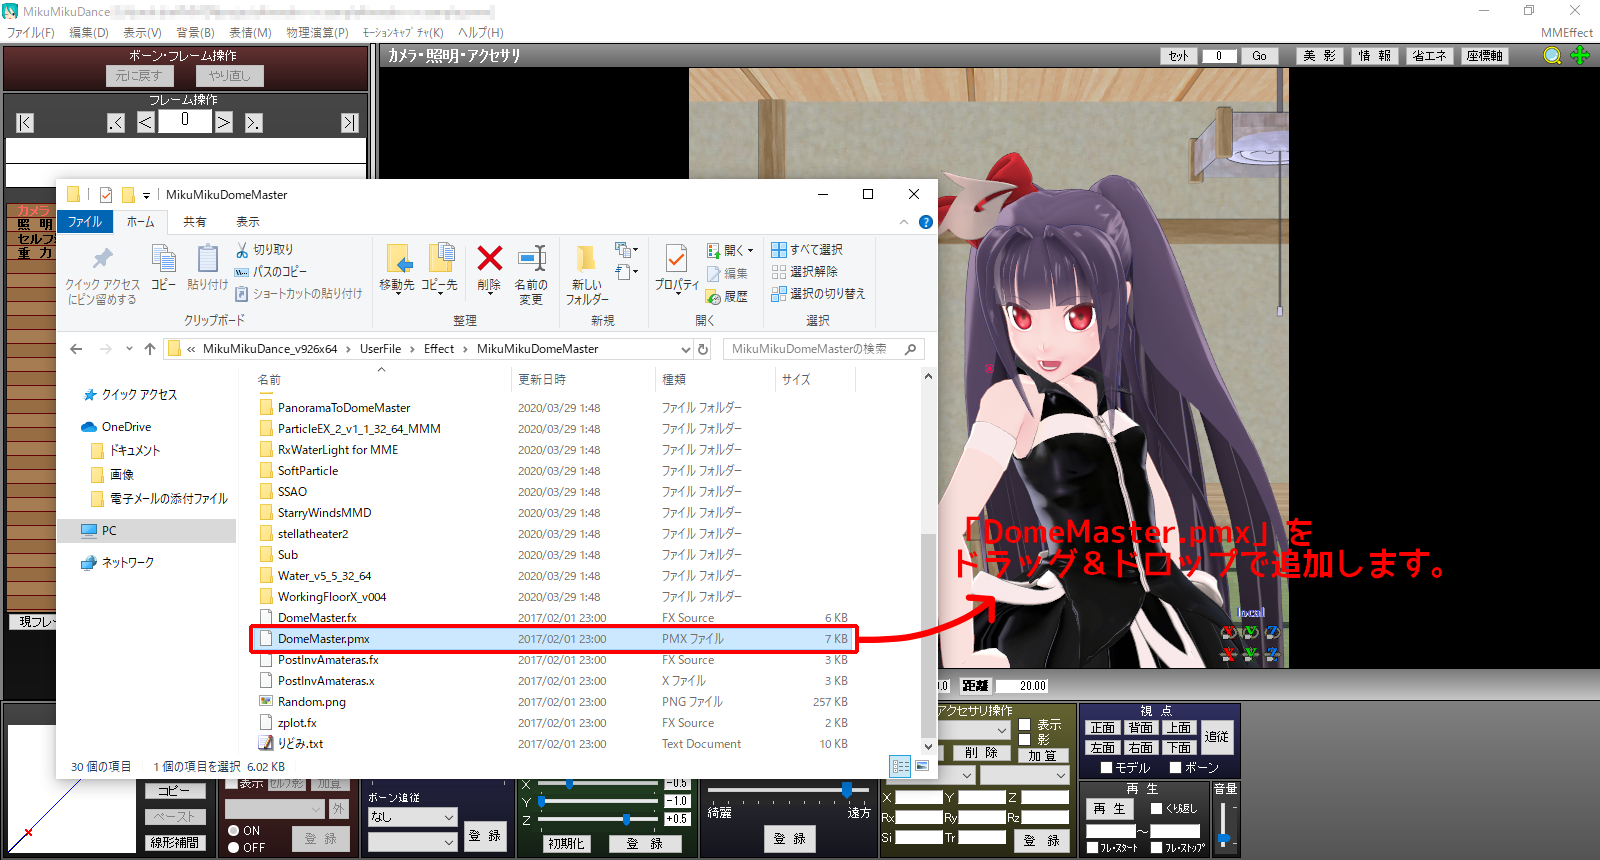Toggle accessory 表示 checkbox

click(1024, 725)
